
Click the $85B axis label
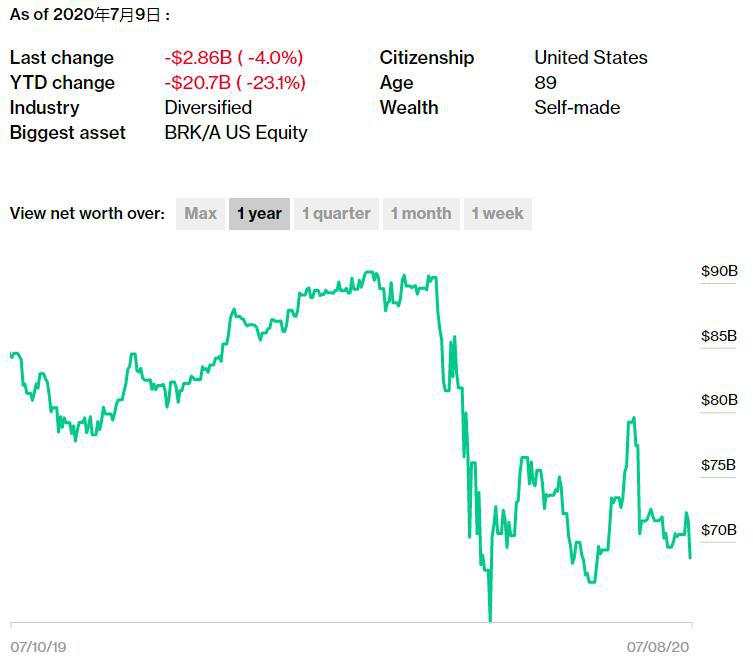pos(718,336)
